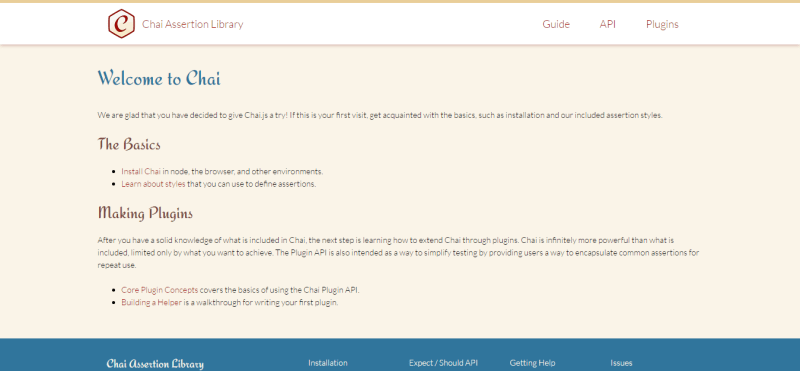Click the footer Issues link
800x371 pixels.
click(x=621, y=363)
